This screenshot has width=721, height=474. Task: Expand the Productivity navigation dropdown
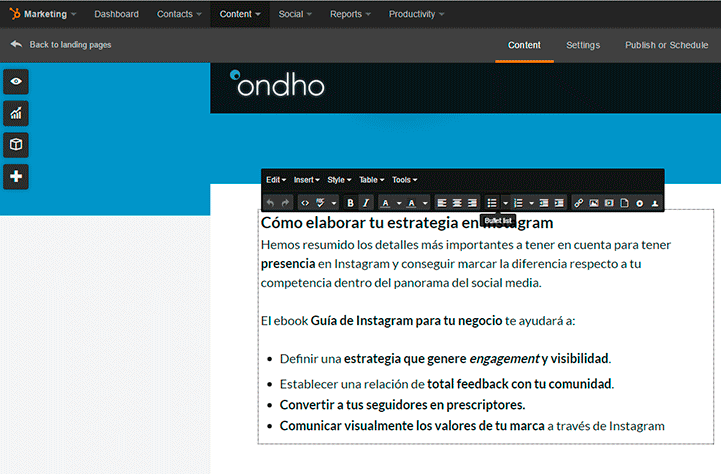click(416, 14)
